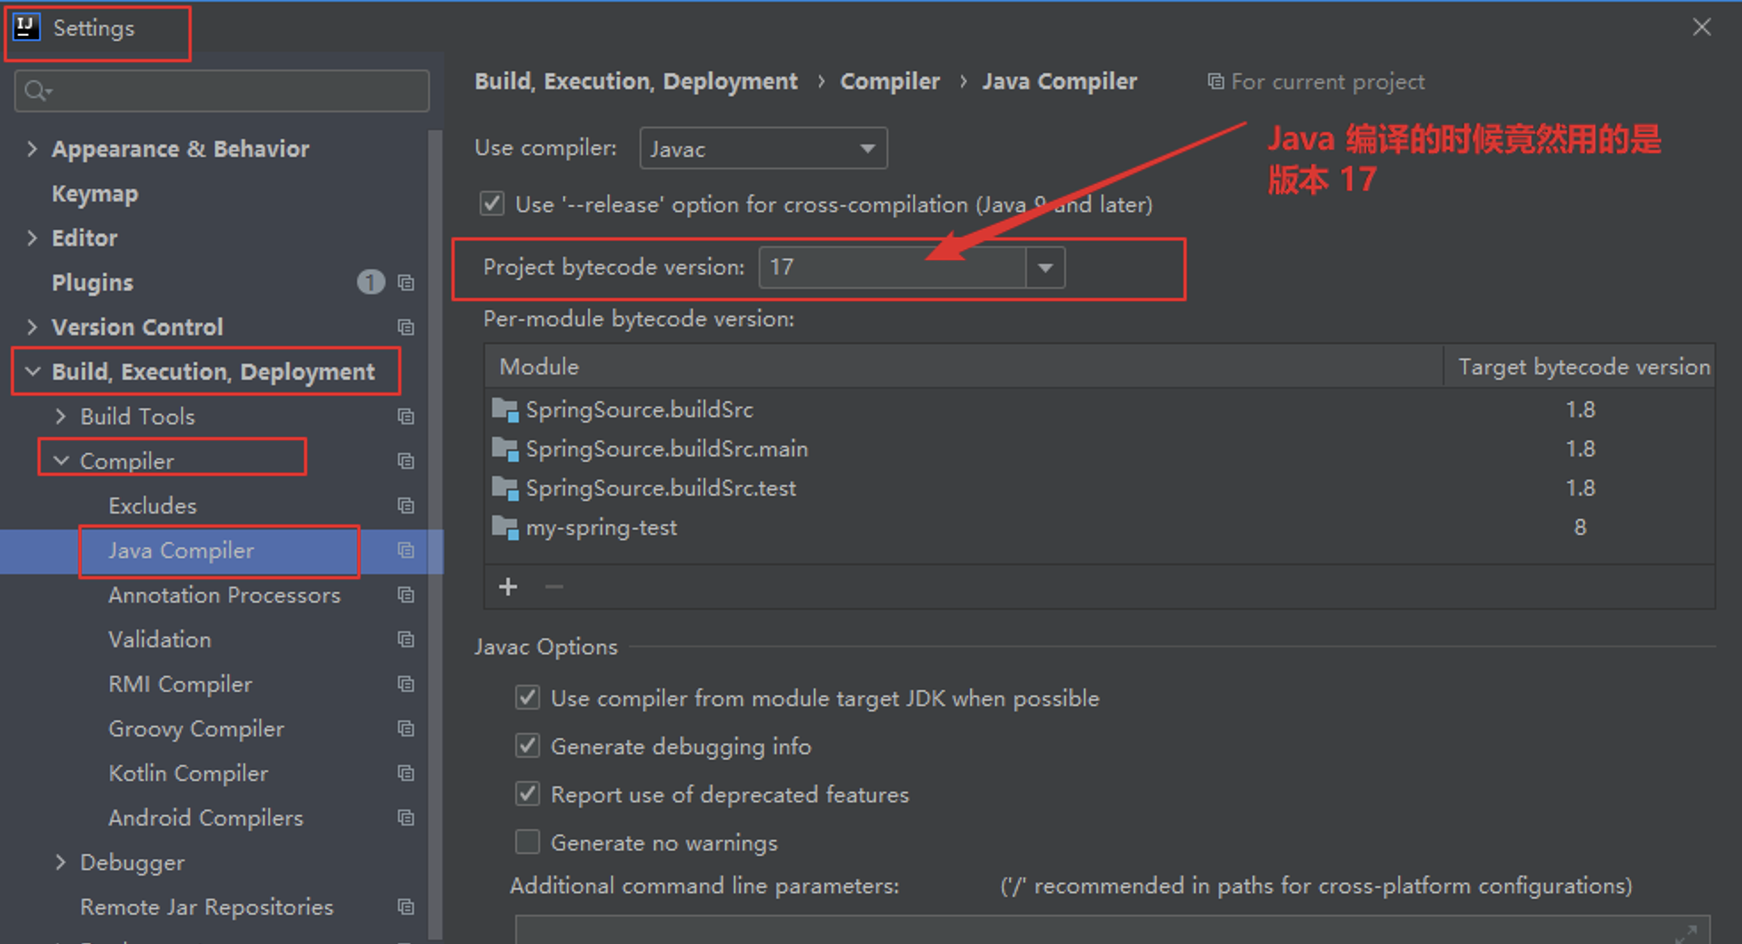1742x944 pixels.
Task: Click 'Build, Execution, Deployment' in the breadcrumb
Action: click(x=636, y=82)
